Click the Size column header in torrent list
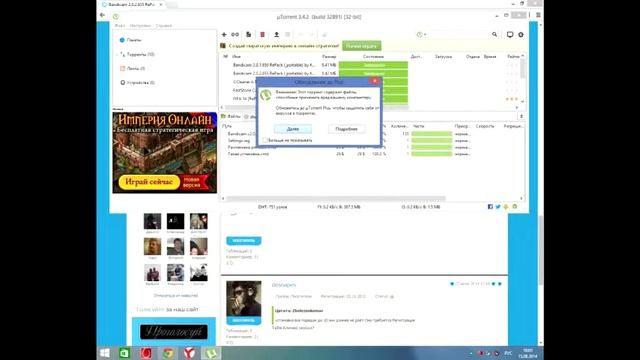The image size is (640, 360). click(329, 56)
